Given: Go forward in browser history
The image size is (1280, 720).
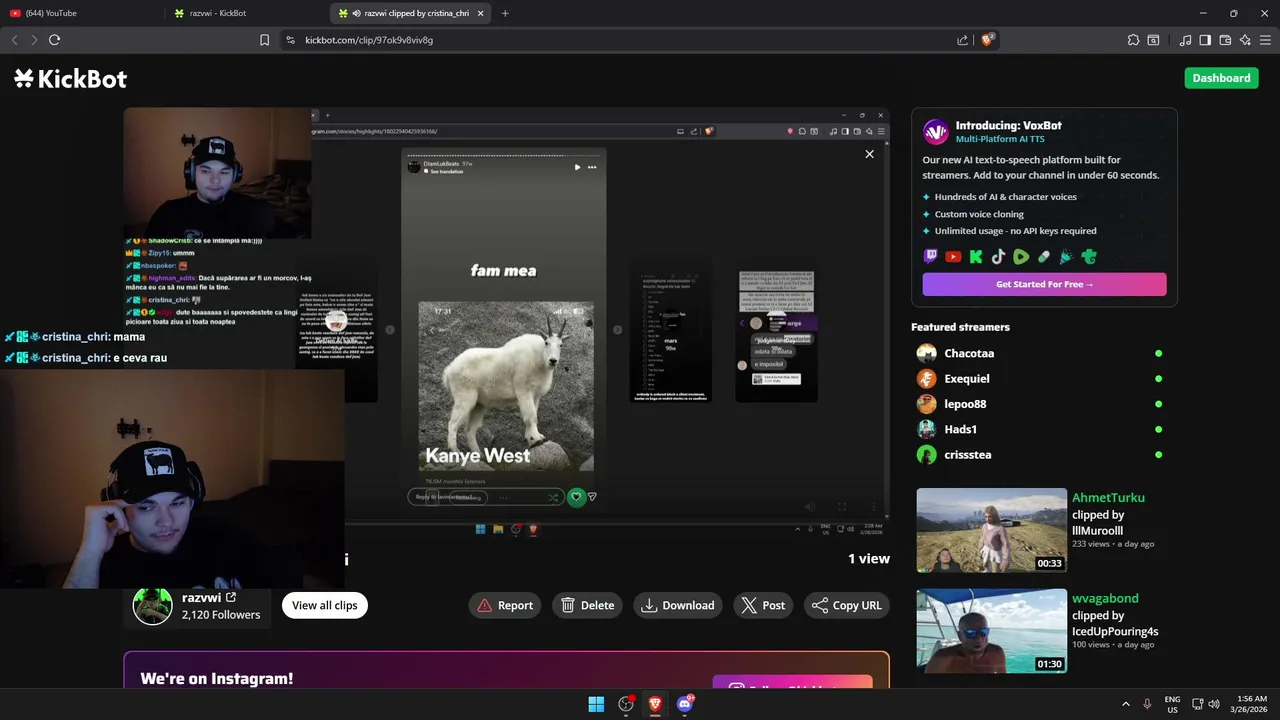Looking at the screenshot, I should [34, 40].
